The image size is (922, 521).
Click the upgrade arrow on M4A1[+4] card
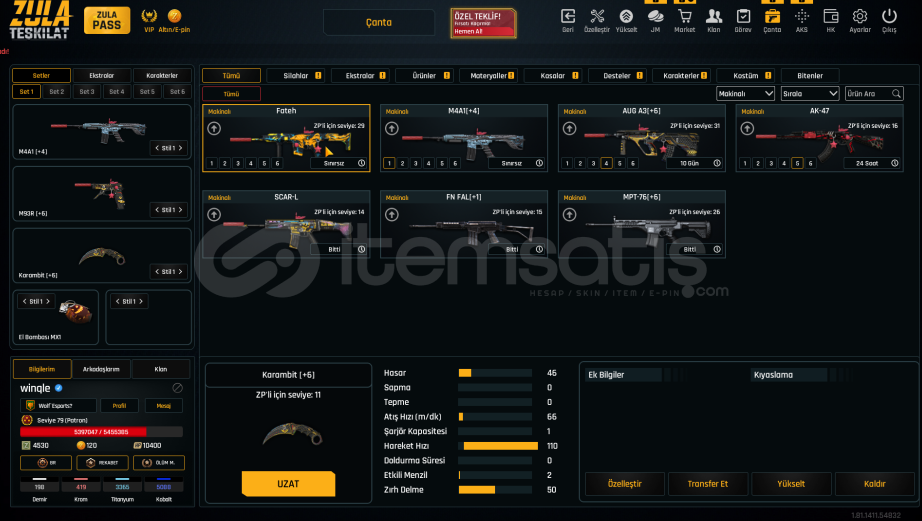click(392, 128)
